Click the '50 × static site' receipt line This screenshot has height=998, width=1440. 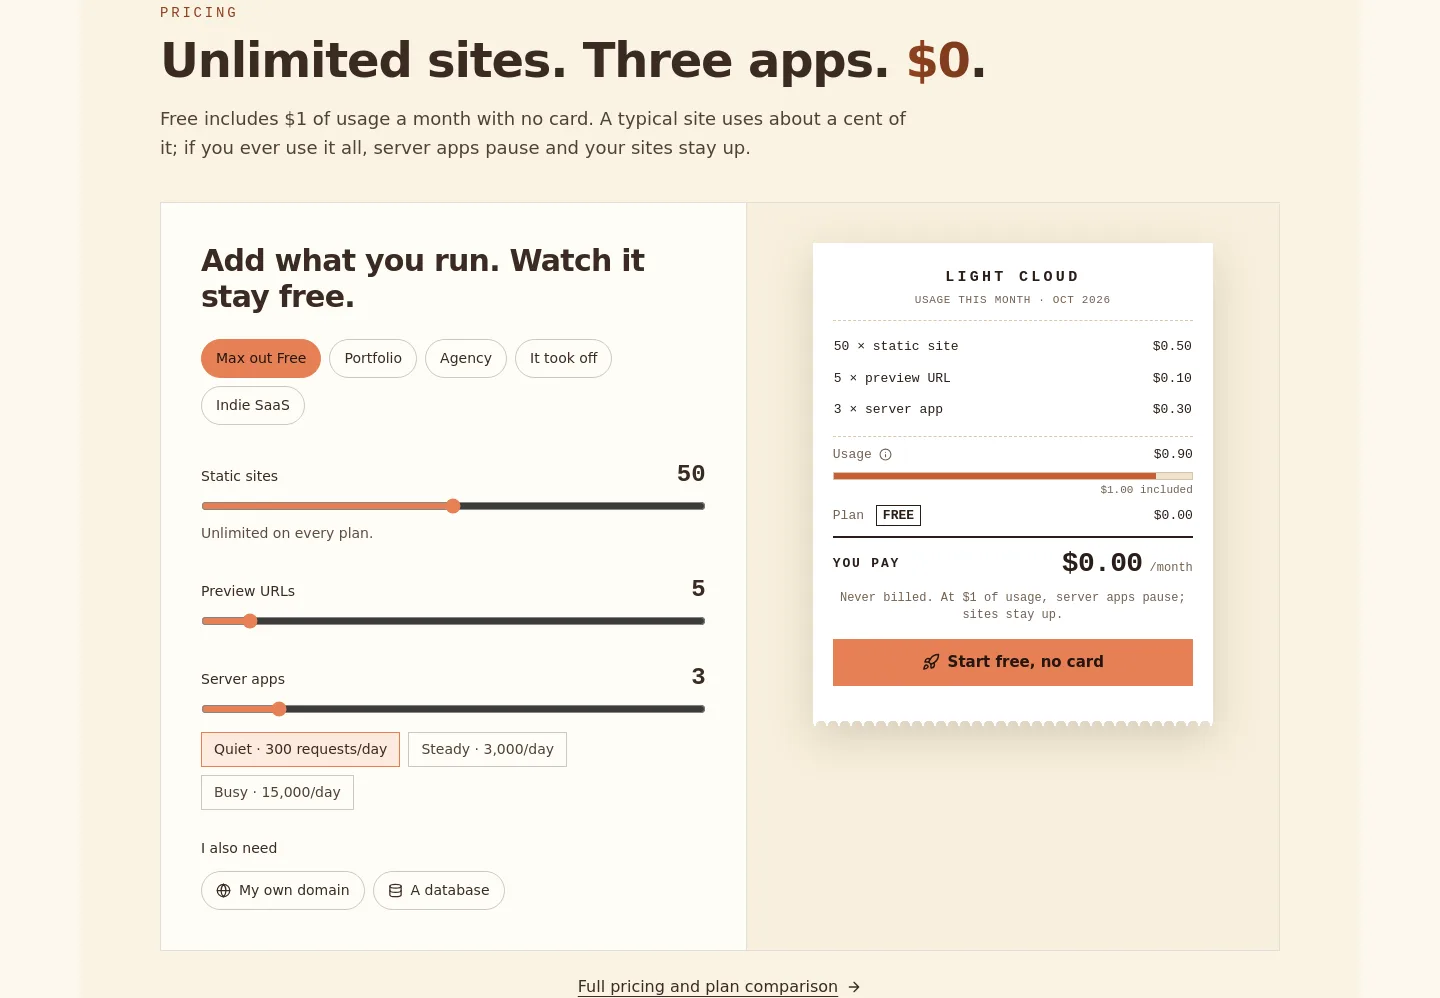(x=1013, y=346)
